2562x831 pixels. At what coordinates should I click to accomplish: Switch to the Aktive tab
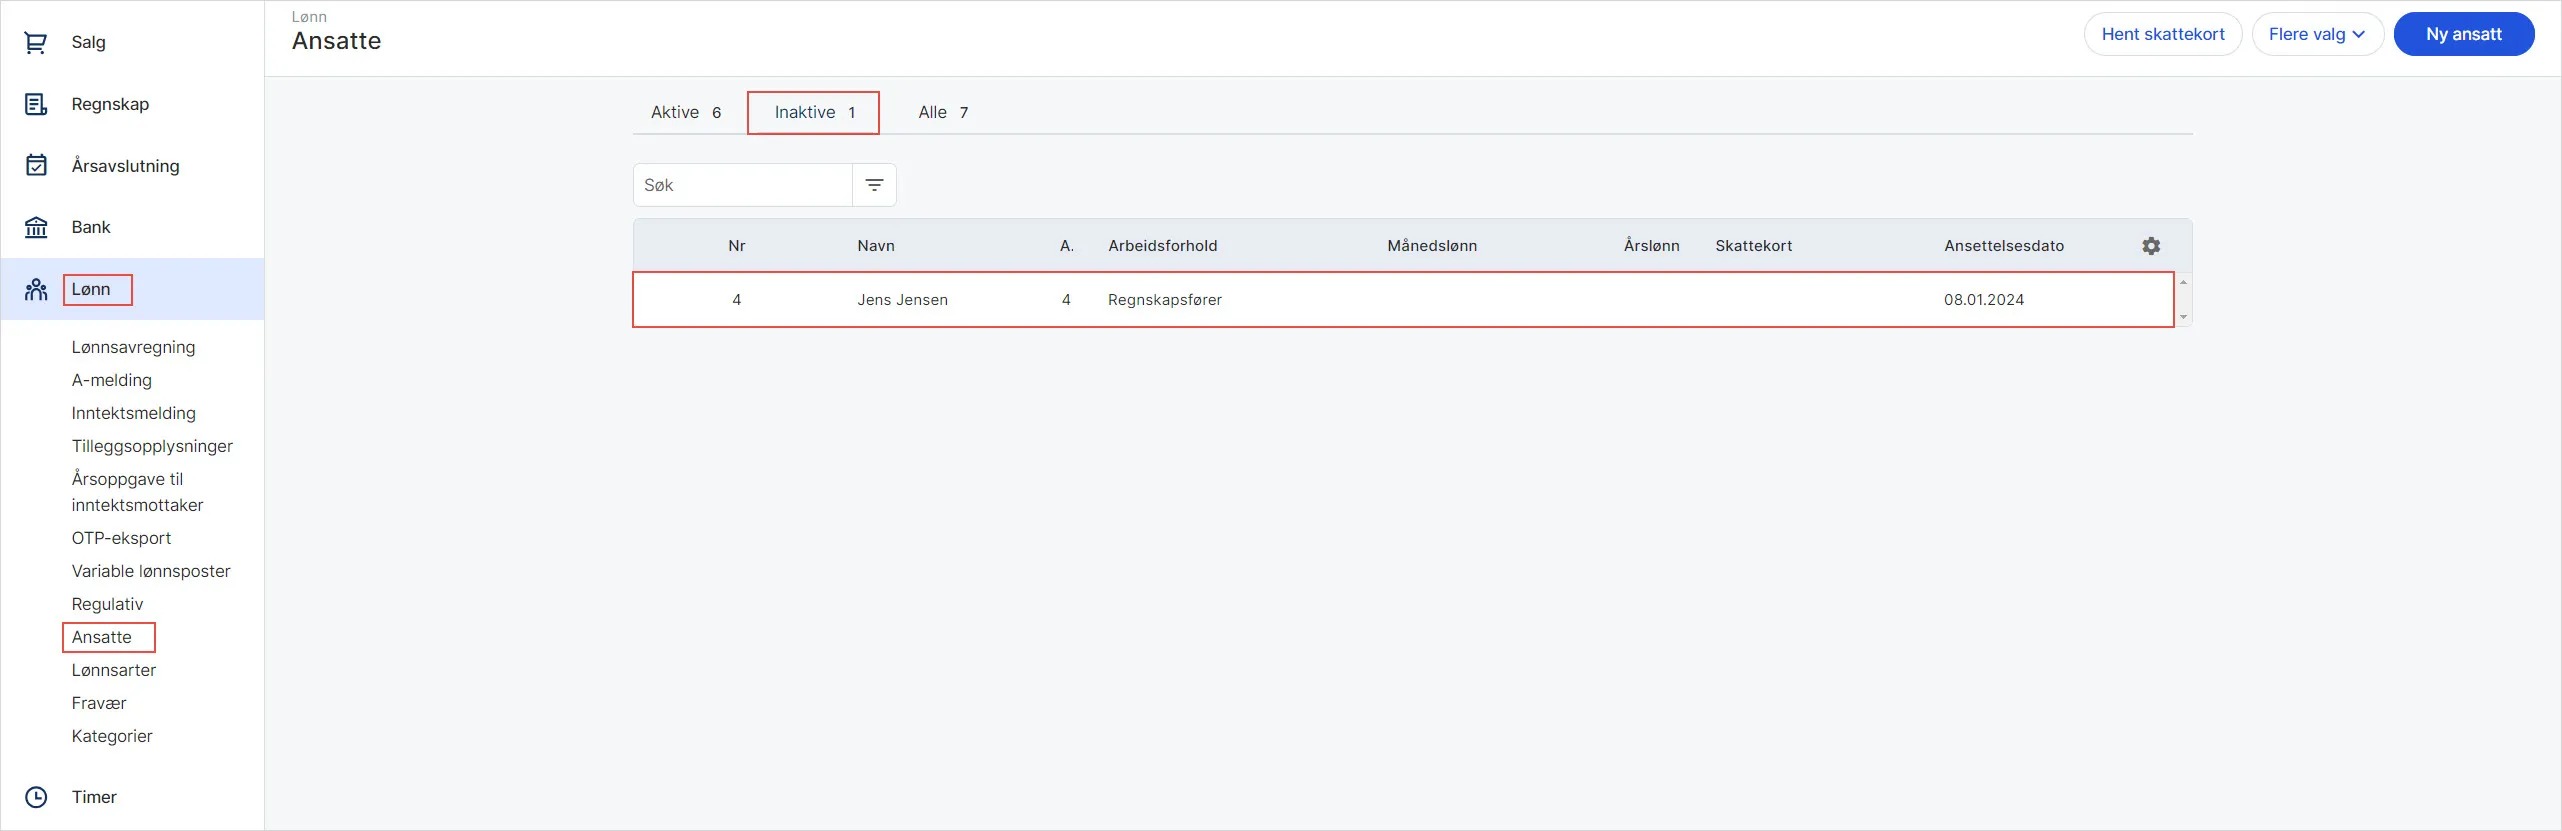pyautogui.click(x=686, y=112)
